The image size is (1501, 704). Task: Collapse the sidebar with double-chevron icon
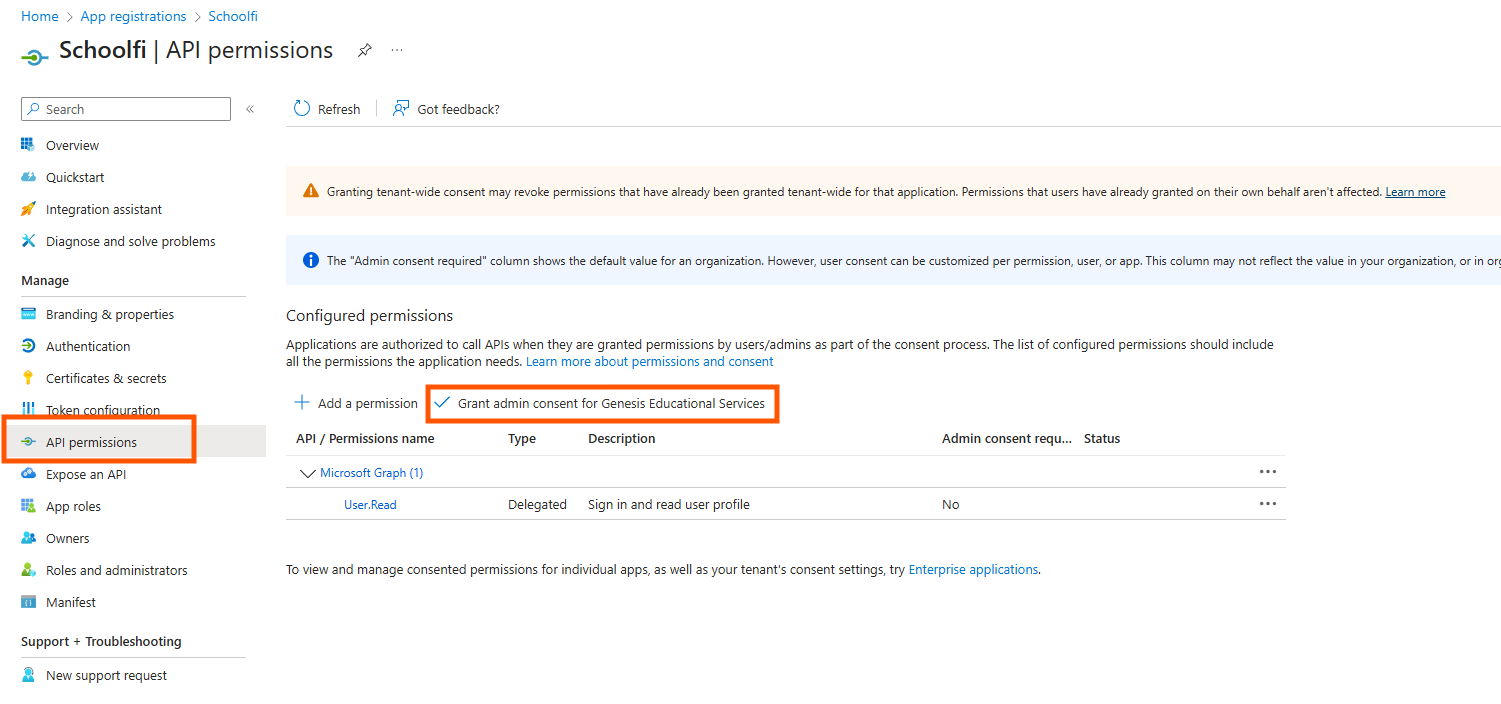click(x=250, y=109)
